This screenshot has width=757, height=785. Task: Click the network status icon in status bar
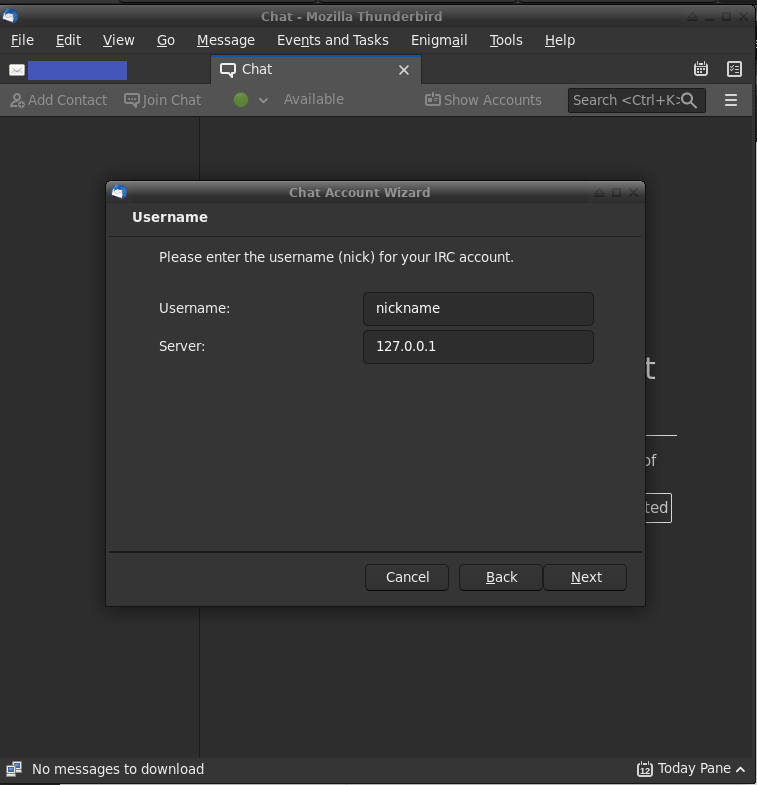pyautogui.click(x=14, y=769)
